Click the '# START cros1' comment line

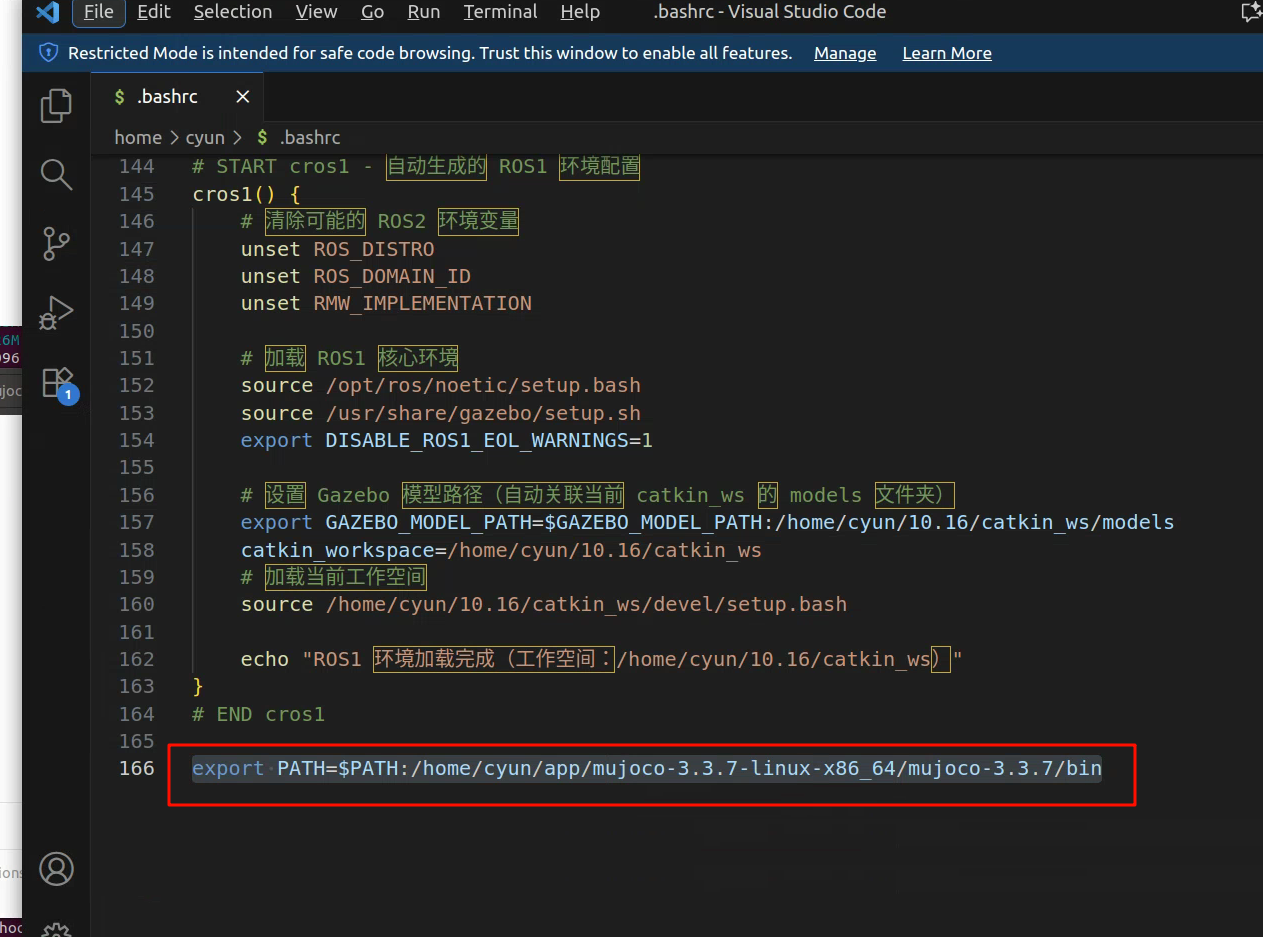point(416,166)
